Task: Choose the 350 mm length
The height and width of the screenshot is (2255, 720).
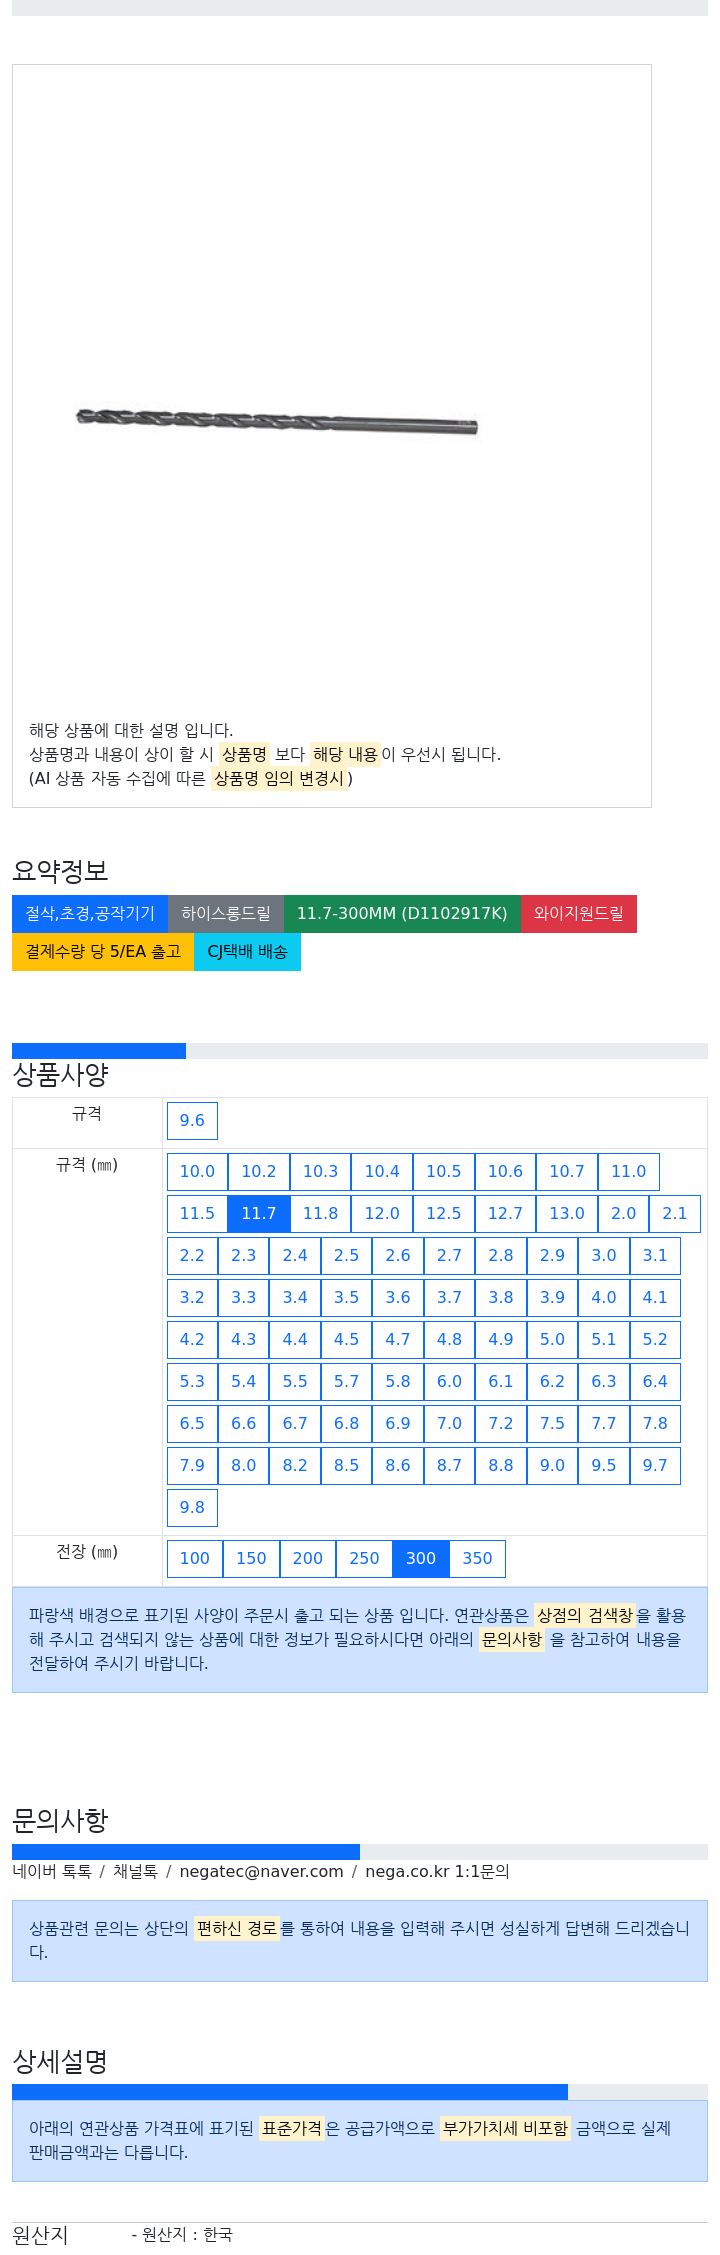Action: pos(477,1558)
